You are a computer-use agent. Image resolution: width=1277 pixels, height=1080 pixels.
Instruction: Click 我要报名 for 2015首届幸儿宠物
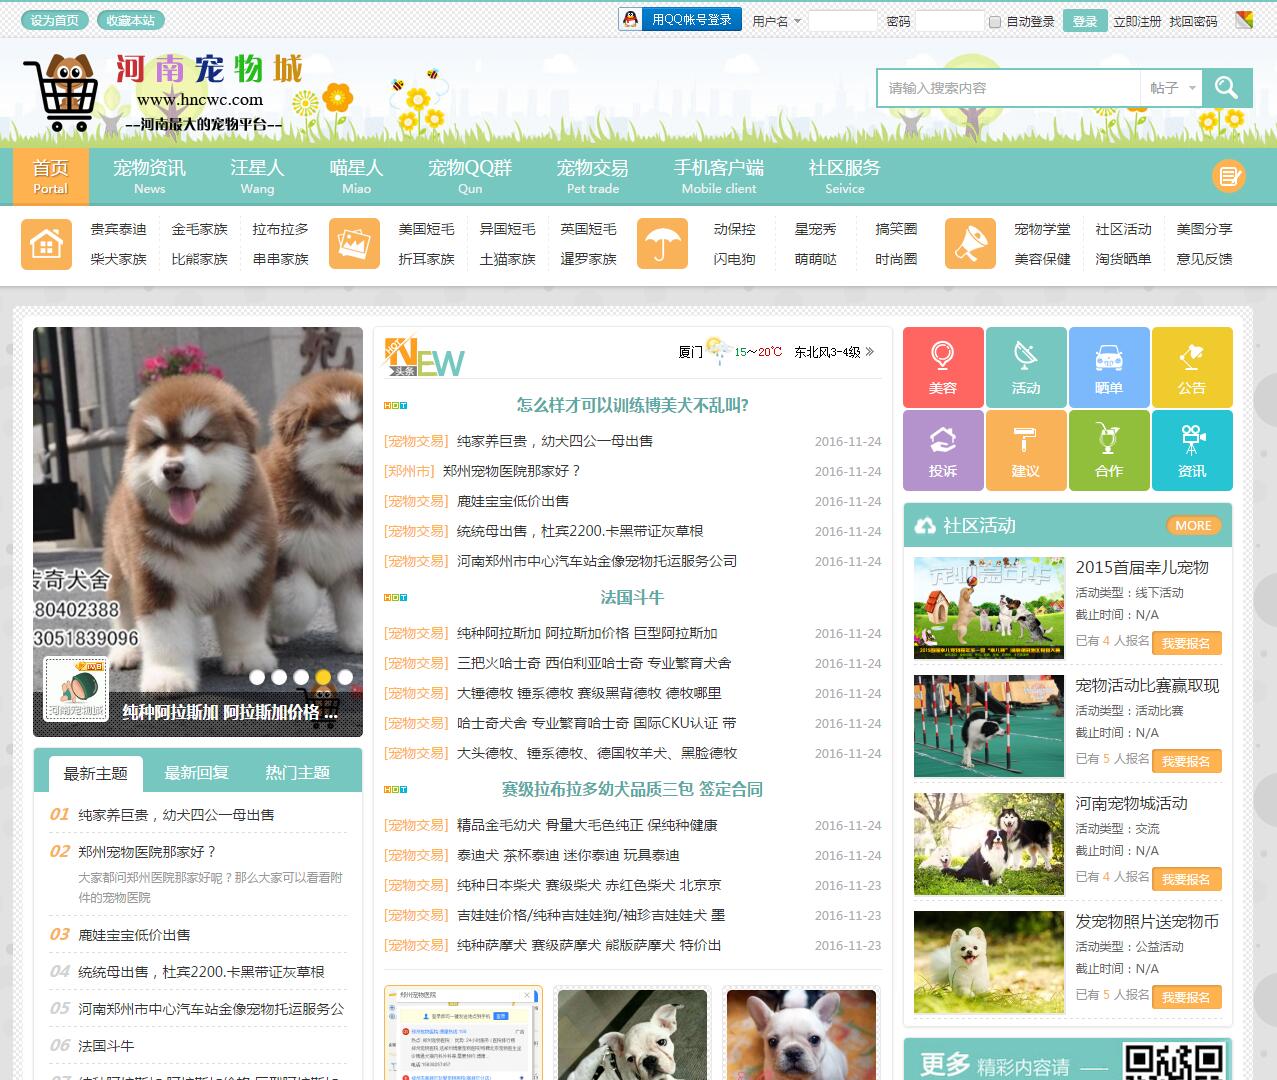pyautogui.click(x=1186, y=643)
